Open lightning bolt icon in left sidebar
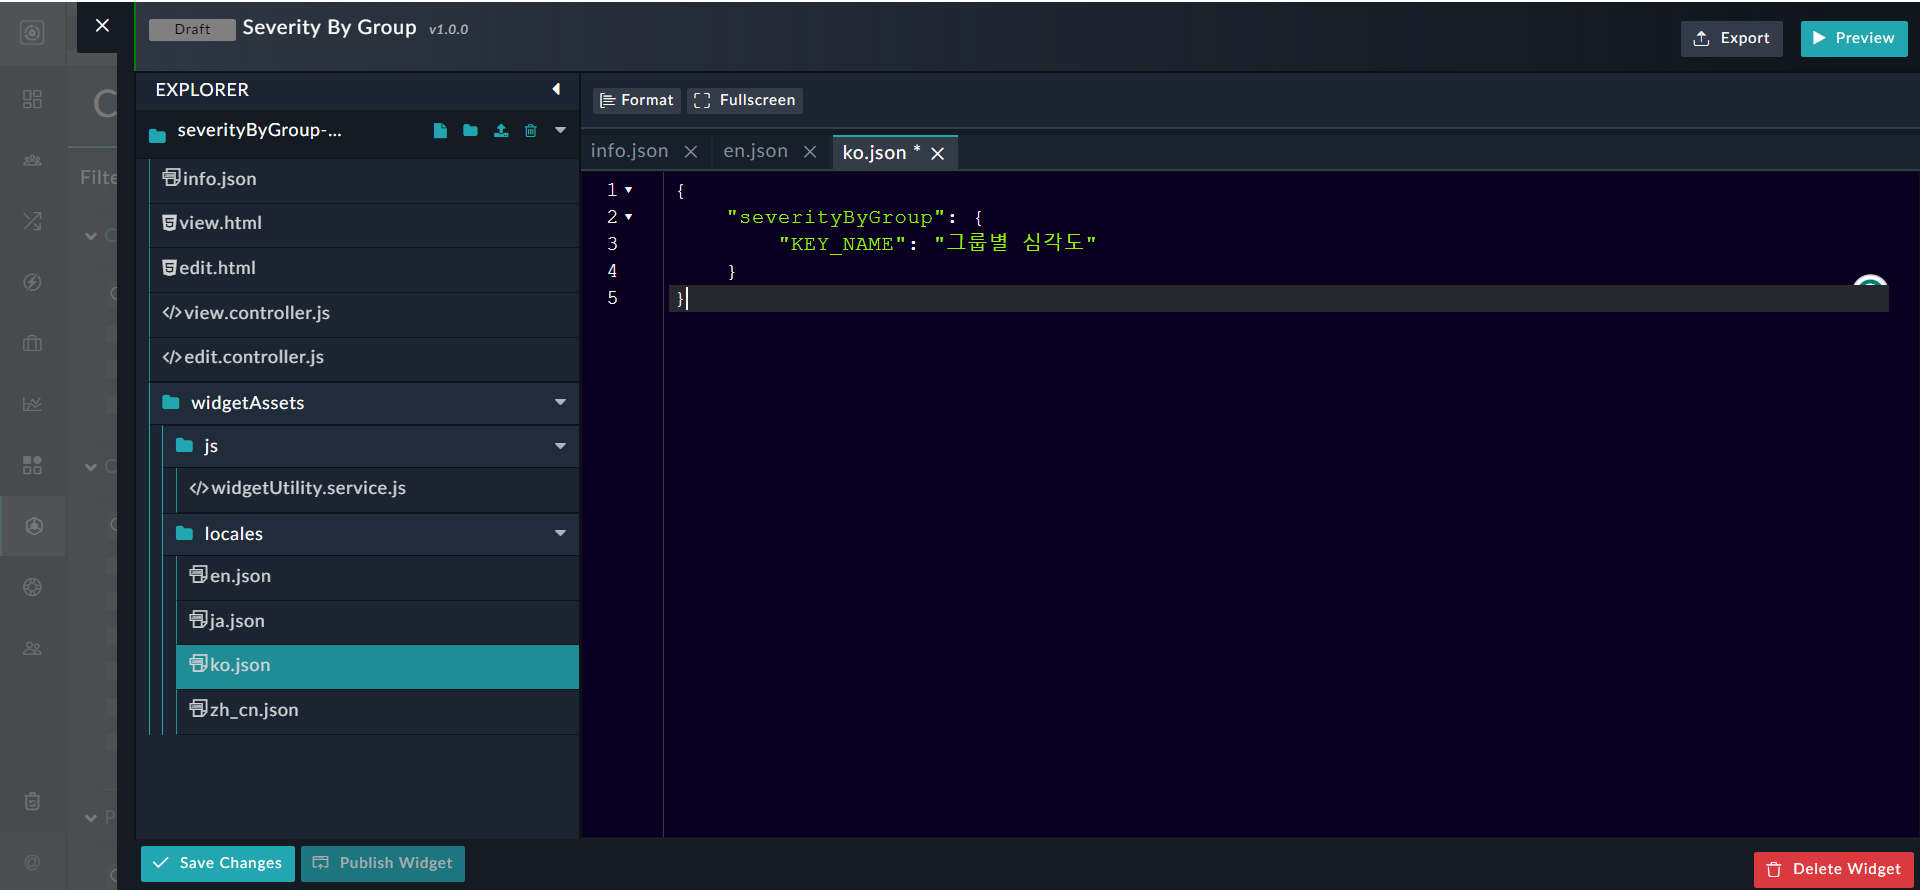Viewport: 1920px width, 890px height. [x=32, y=282]
